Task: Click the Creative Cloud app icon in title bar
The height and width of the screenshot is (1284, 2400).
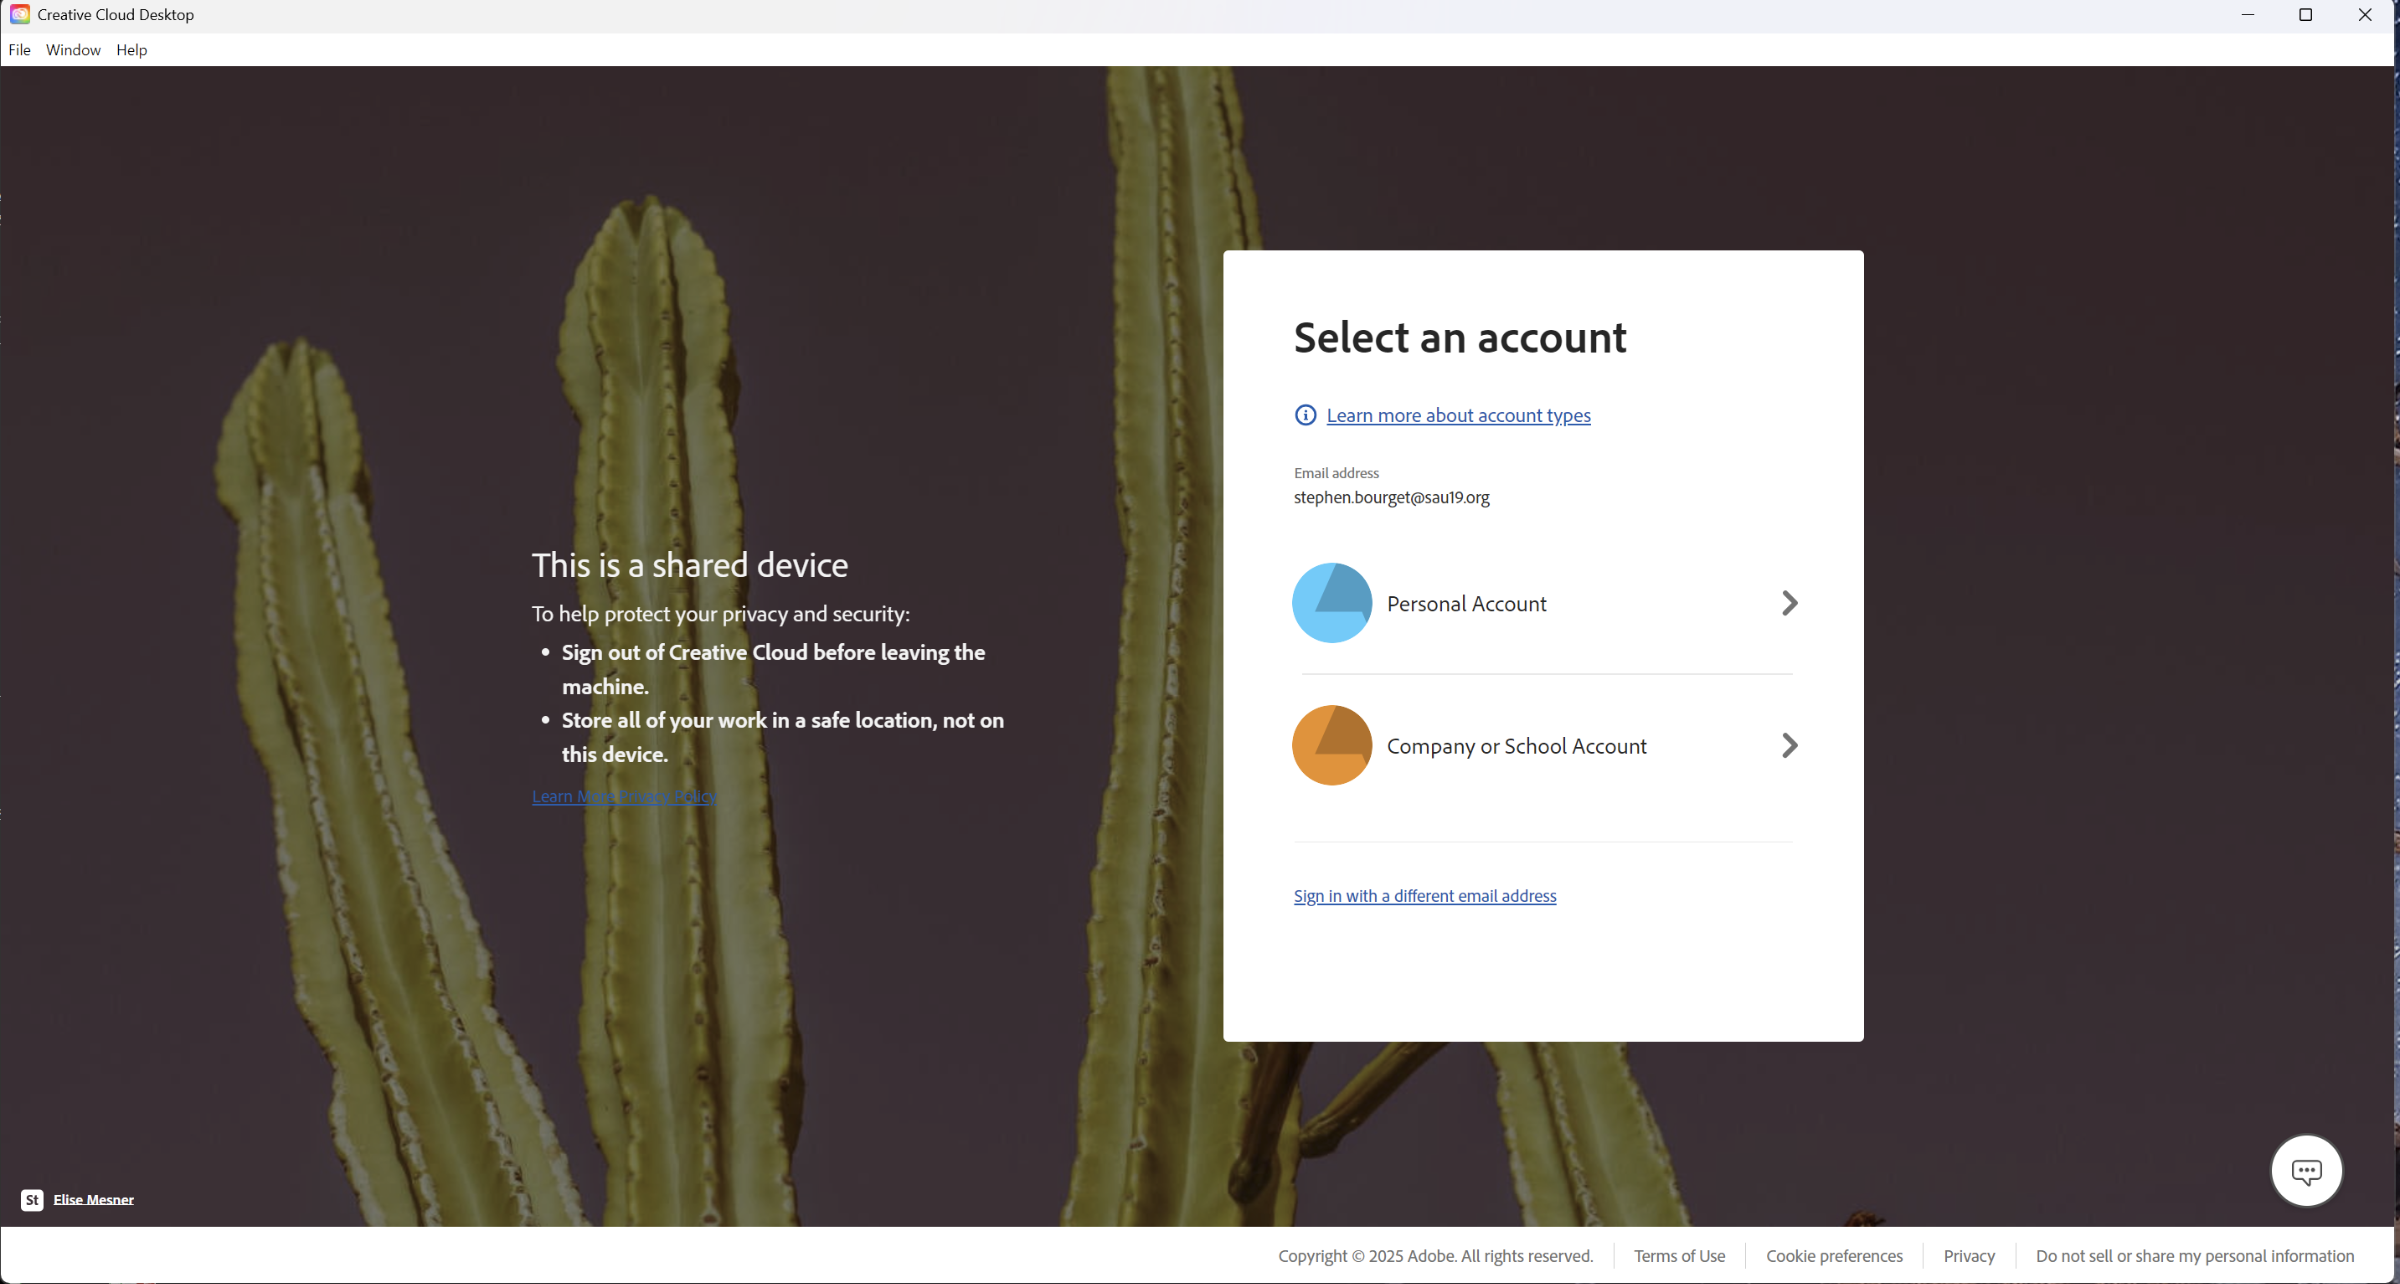Action: pos(20,14)
